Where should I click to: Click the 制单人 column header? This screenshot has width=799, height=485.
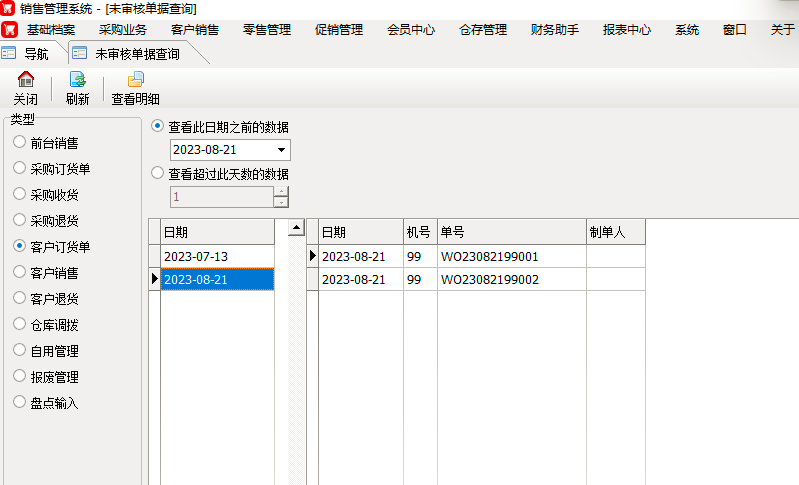tap(615, 232)
